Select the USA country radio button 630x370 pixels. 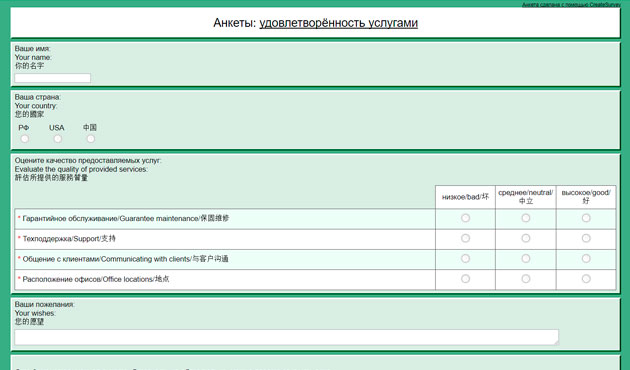point(58,139)
